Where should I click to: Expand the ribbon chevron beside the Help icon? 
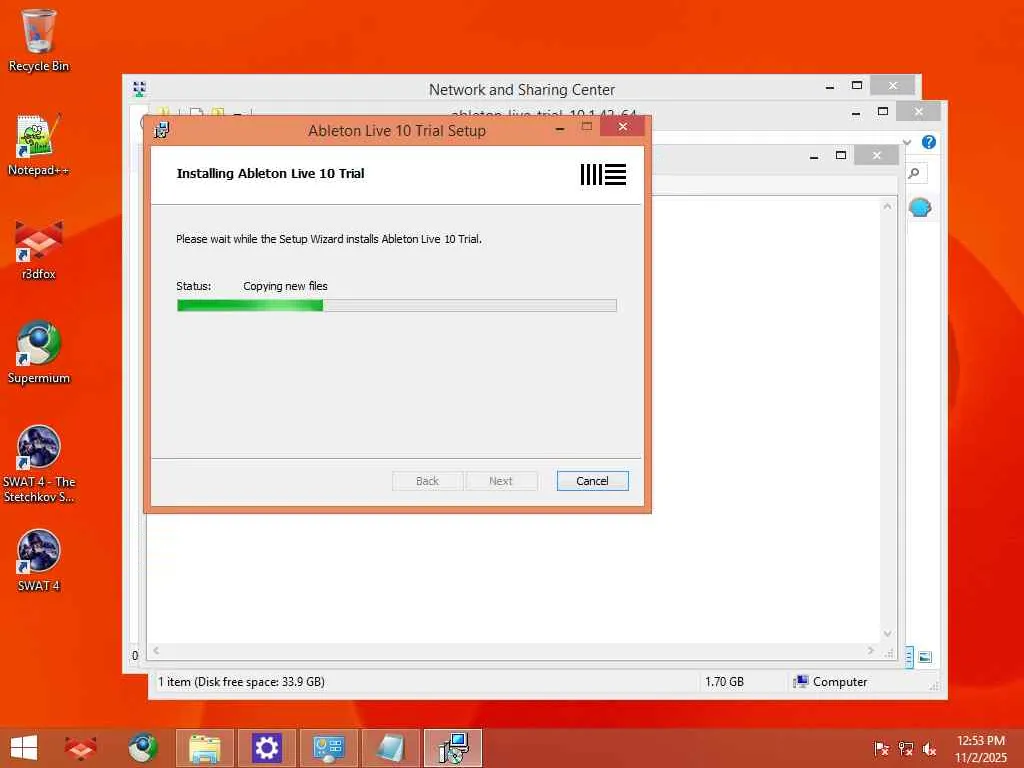pyautogui.click(x=906, y=142)
